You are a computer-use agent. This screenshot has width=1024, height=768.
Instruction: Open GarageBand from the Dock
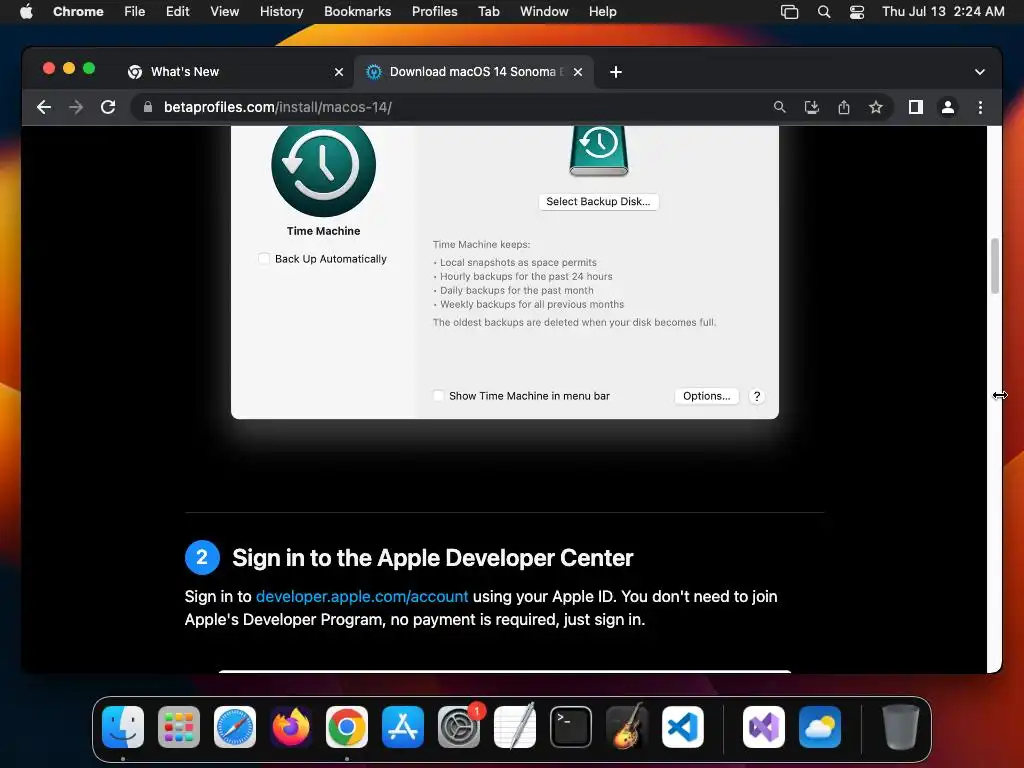(627, 727)
